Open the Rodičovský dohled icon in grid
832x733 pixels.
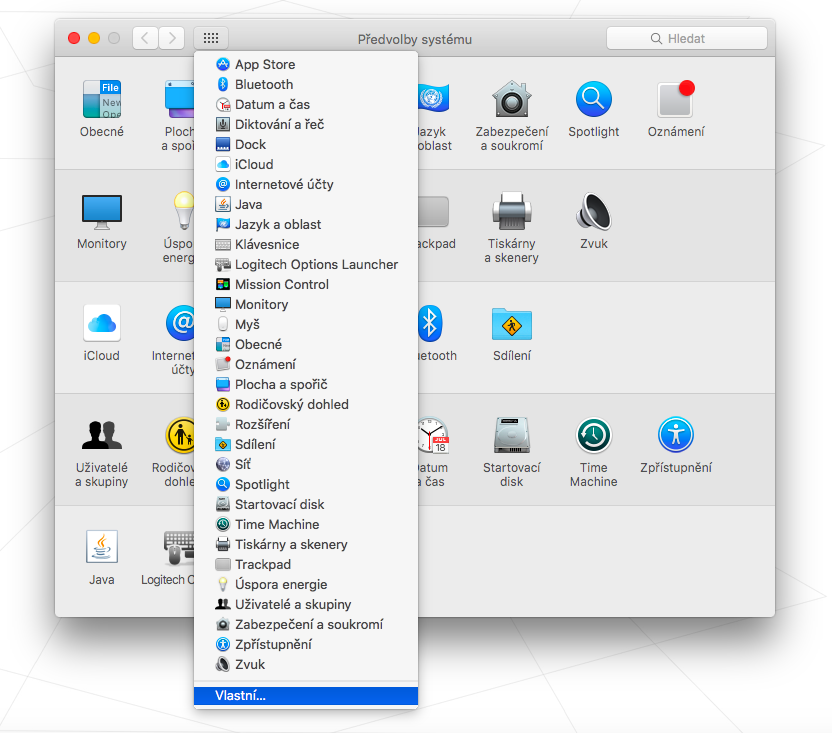click(x=180, y=435)
